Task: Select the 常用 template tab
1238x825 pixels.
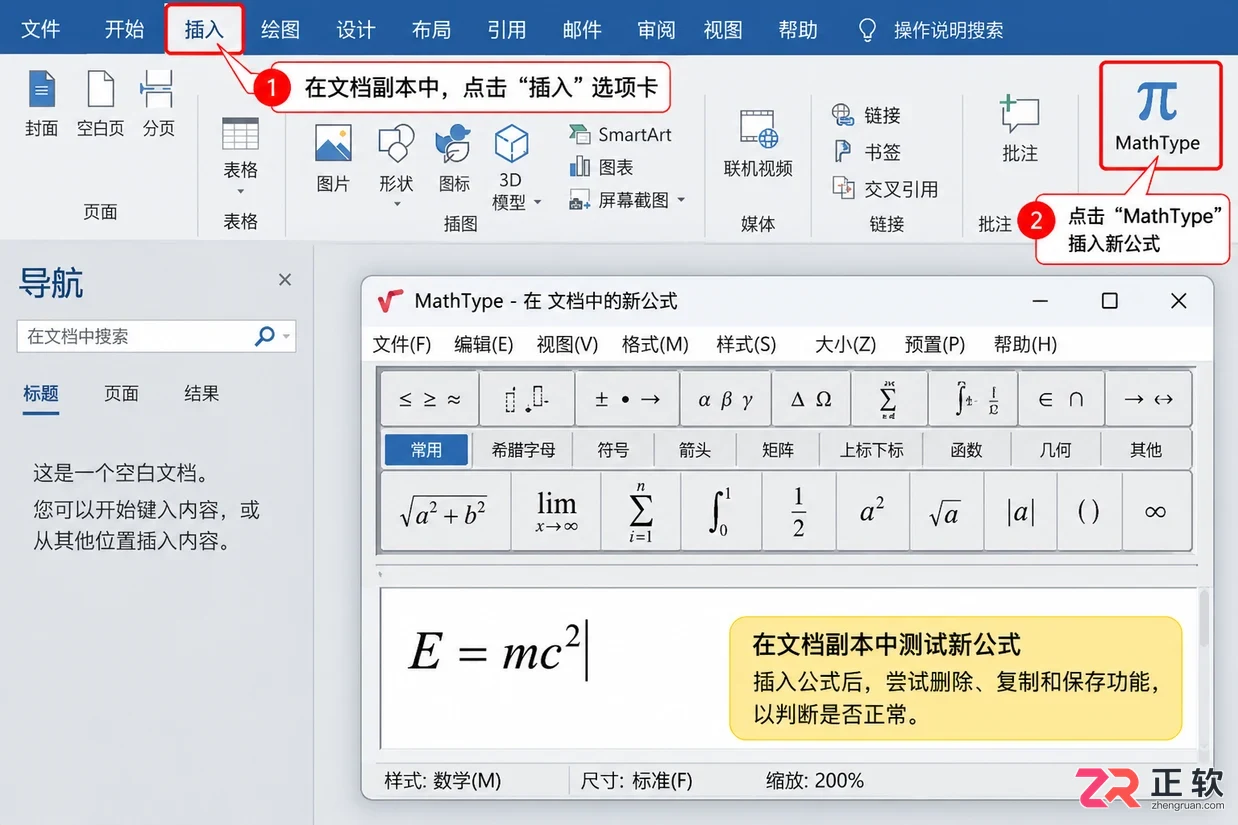Action: [x=426, y=450]
